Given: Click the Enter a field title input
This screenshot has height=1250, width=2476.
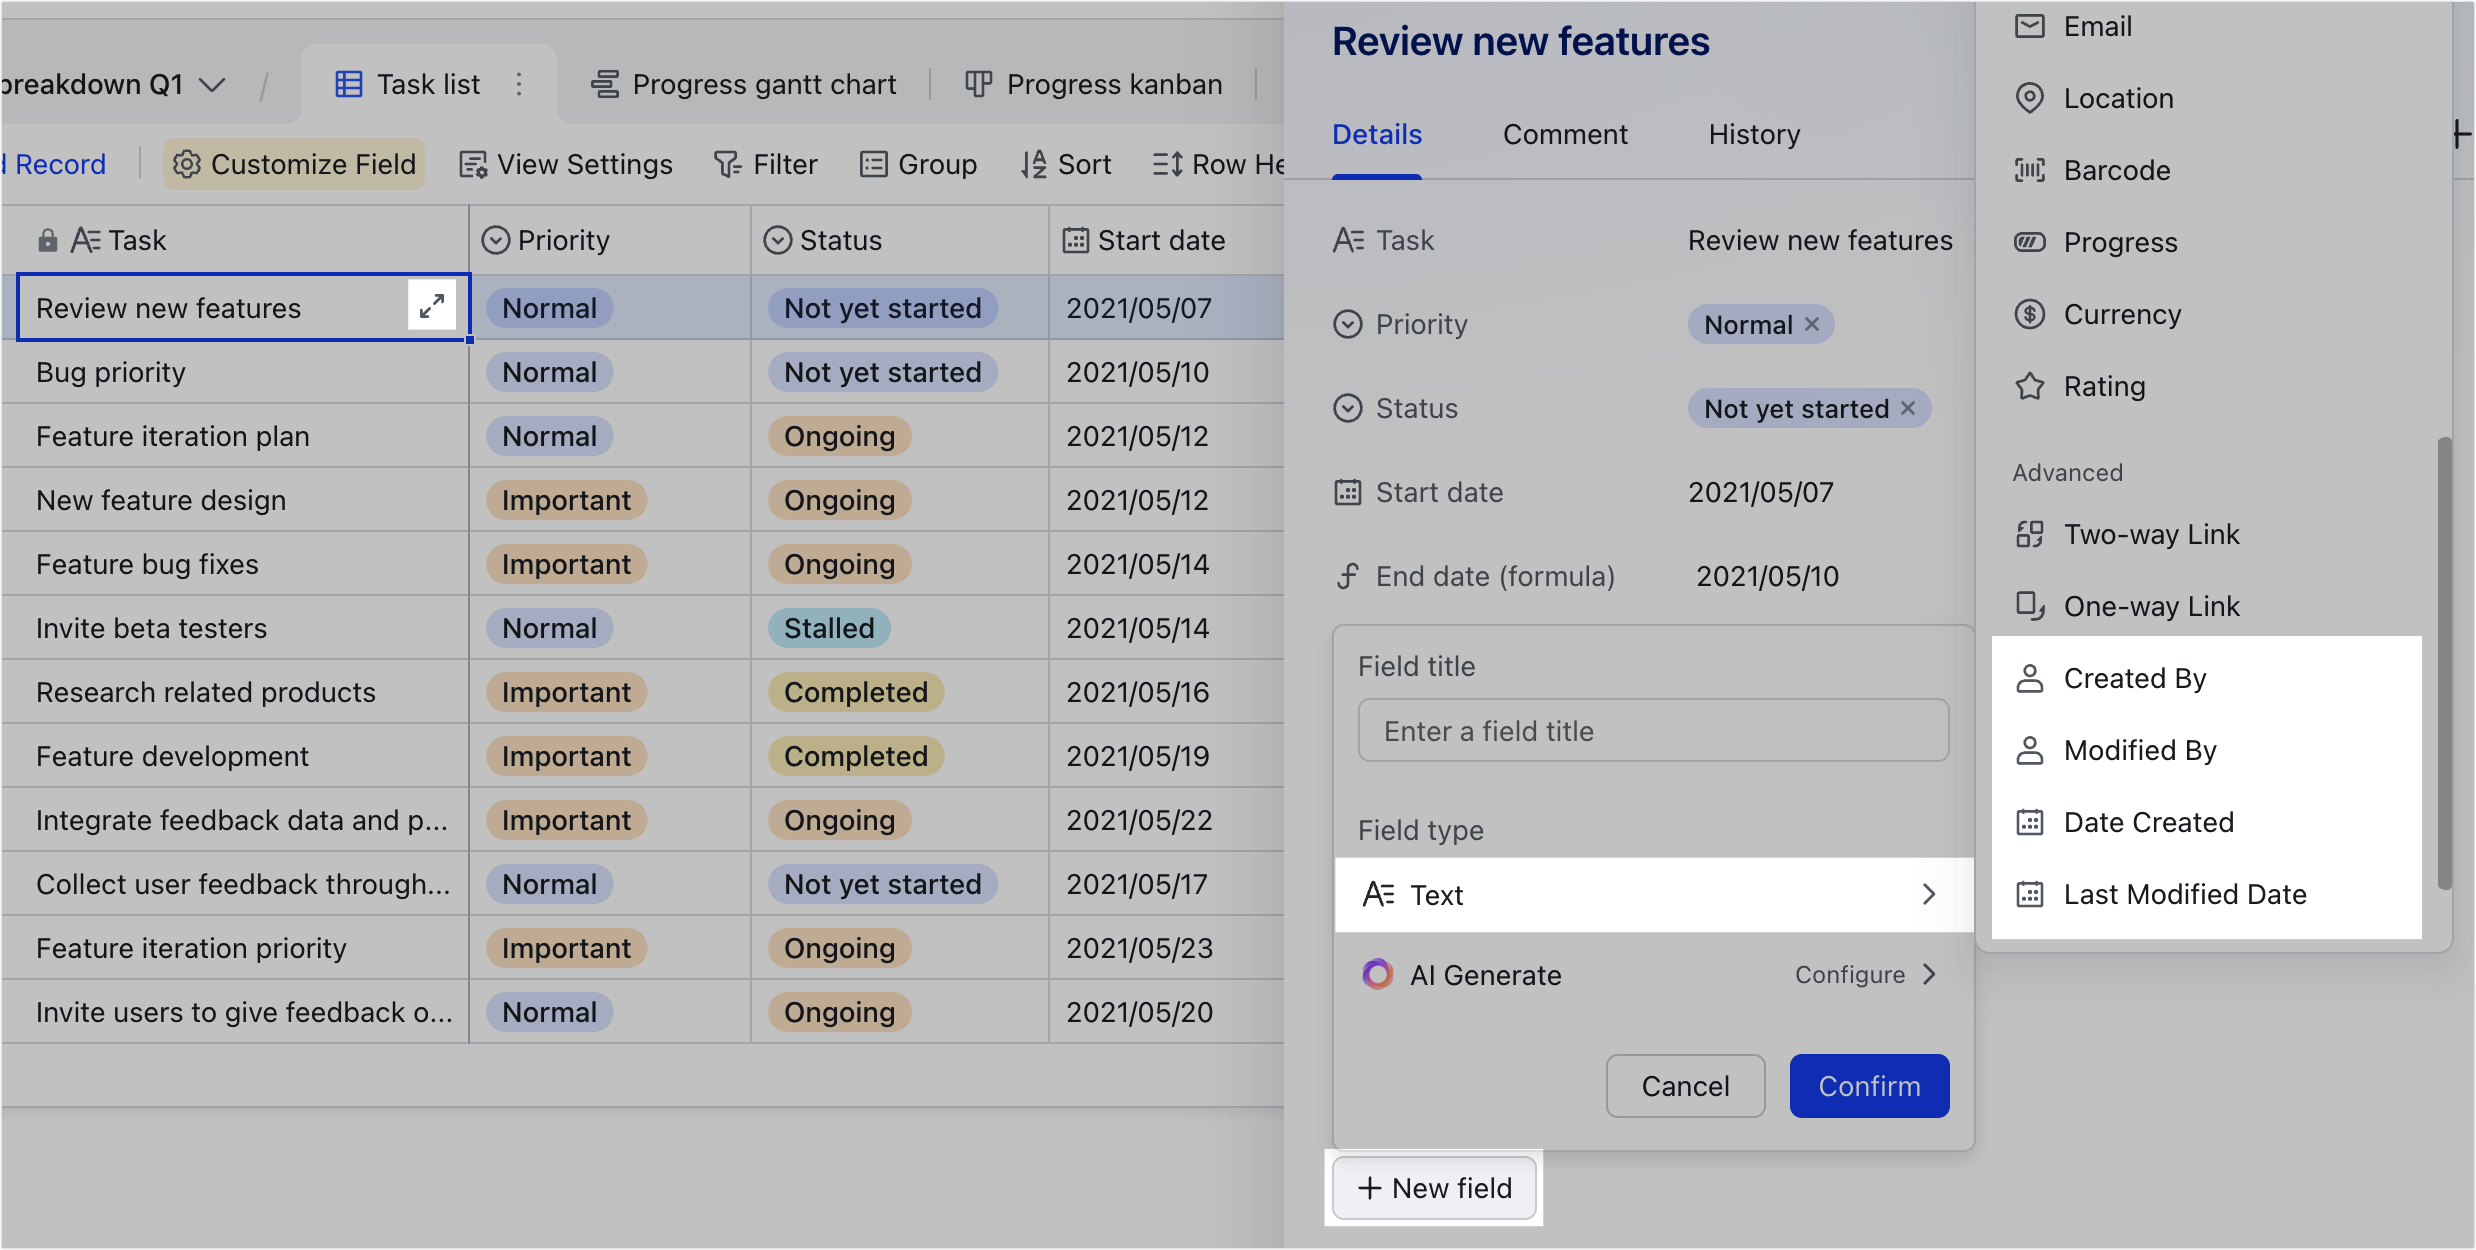Looking at the screenshot, I should (x=1652, y=731).
